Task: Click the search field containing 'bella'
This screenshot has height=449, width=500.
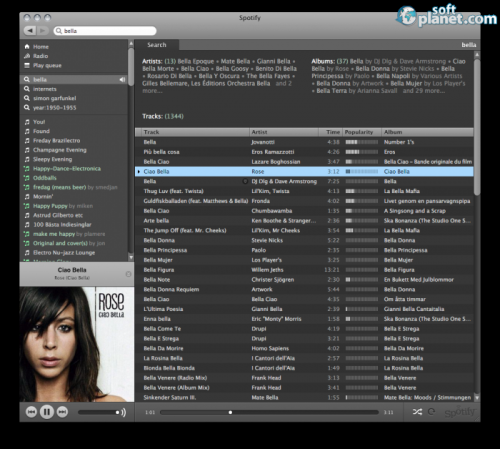Action: click(105, 31)
